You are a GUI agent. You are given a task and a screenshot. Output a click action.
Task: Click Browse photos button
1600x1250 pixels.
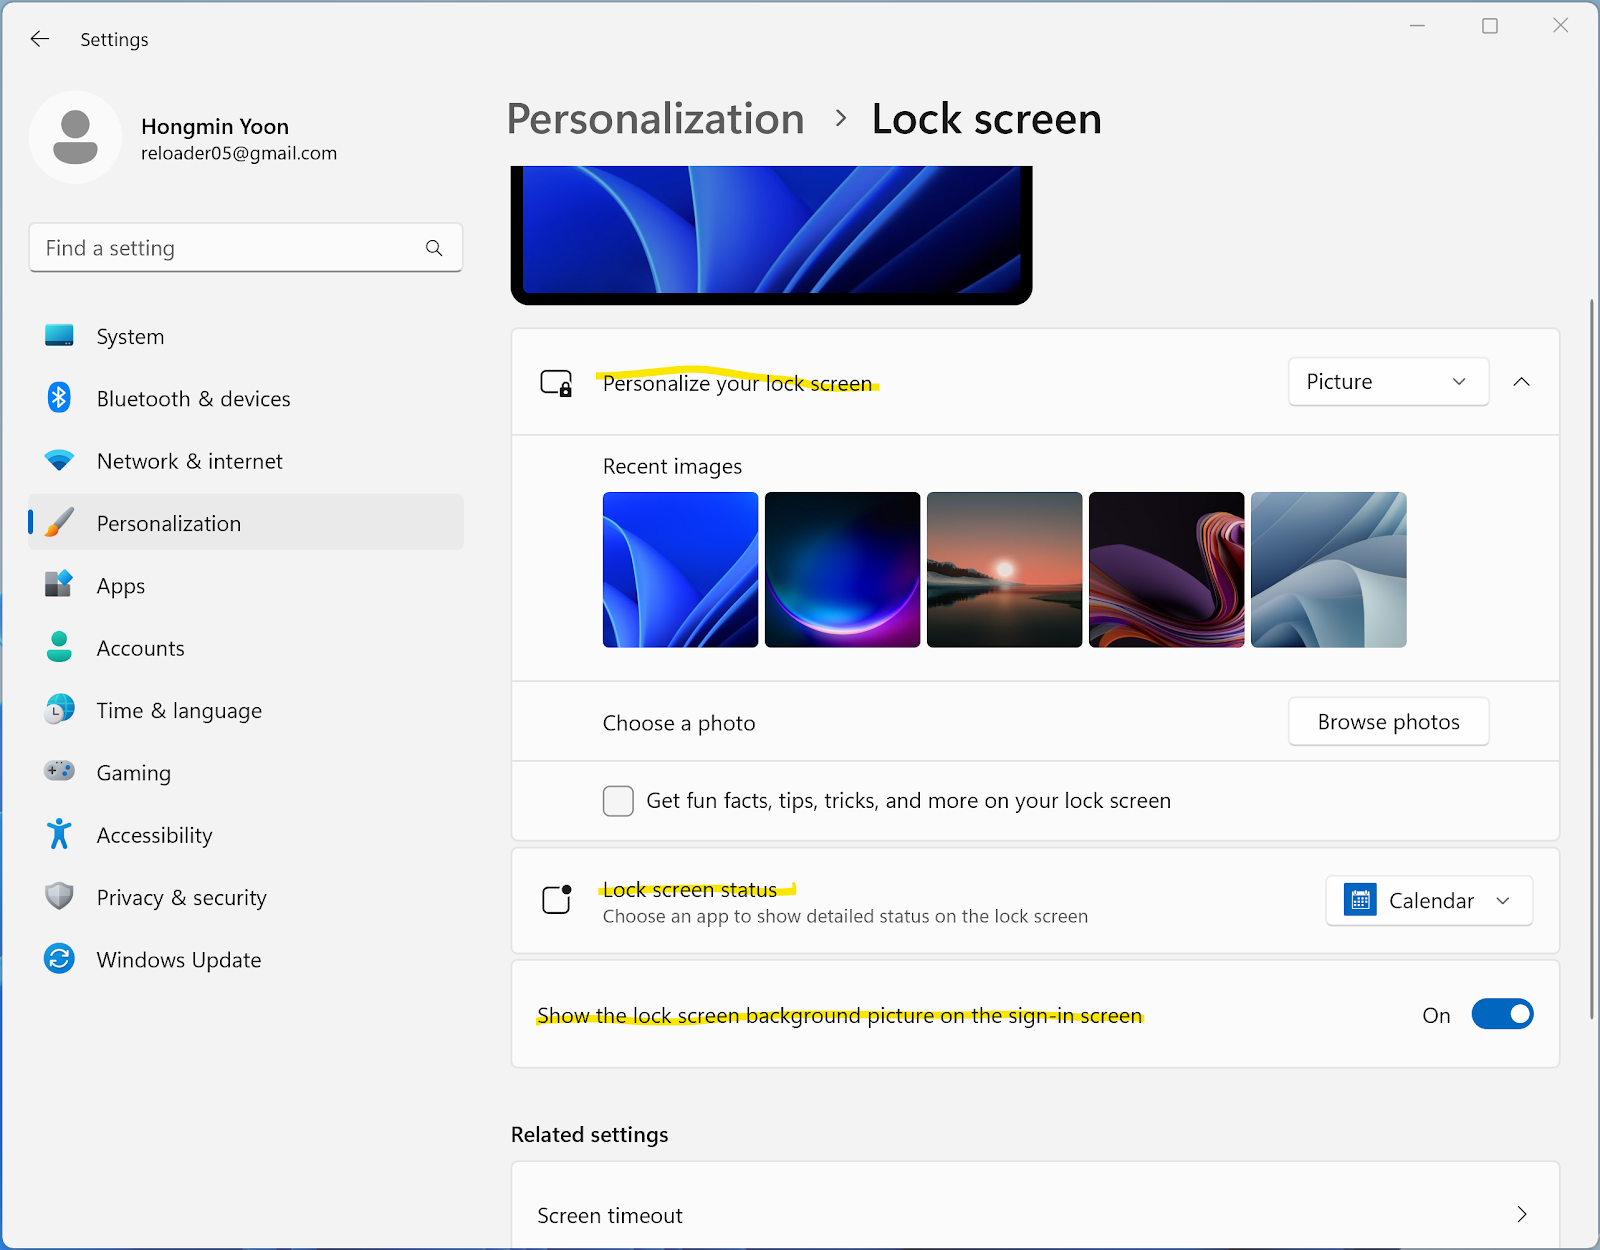[x=1388, y=722]
